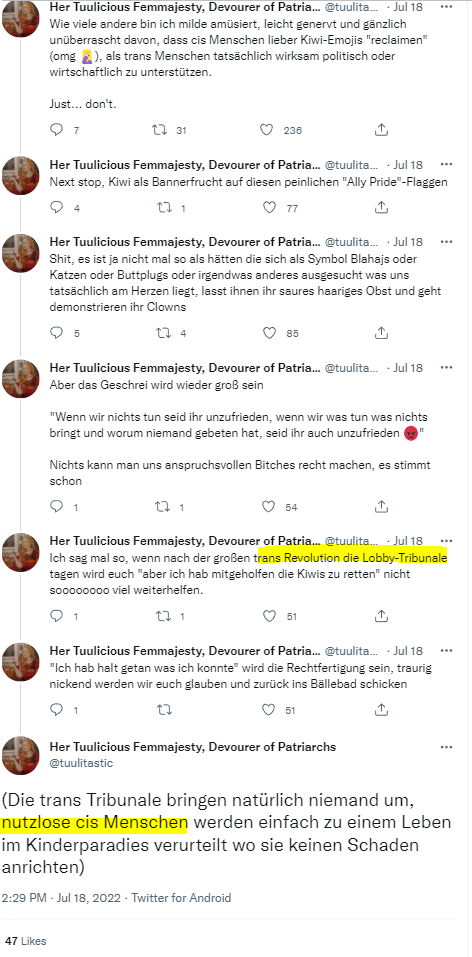Open the Twitter for Android source link
The image size is (472, 957).
pyautogui.click(x=181, y=897)
